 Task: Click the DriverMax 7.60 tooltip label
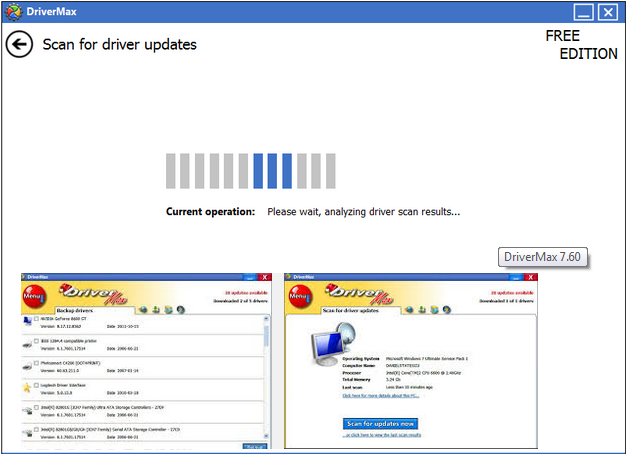[x=542, y=257]
